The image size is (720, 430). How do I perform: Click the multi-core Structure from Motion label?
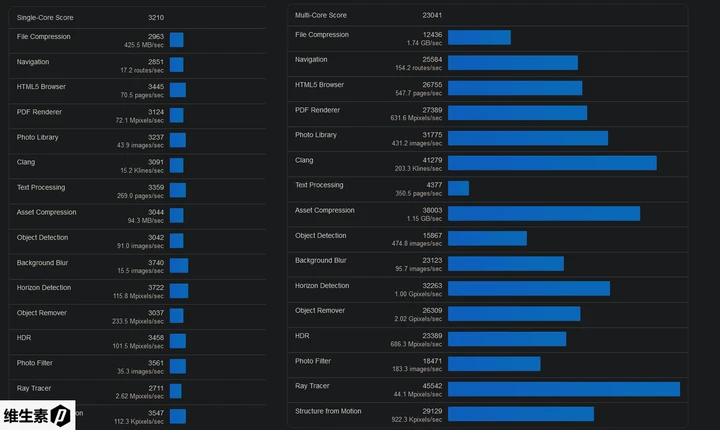[x=328, y=410]
